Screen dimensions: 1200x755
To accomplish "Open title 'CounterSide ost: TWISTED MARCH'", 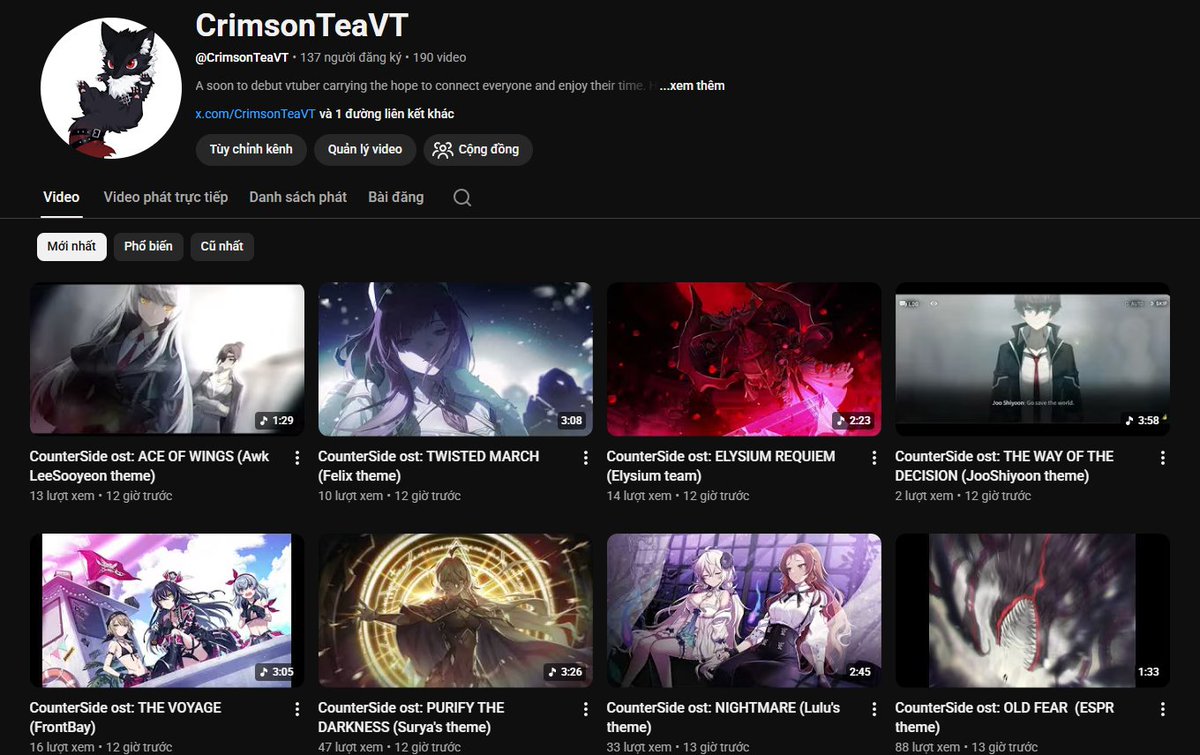I will (429, 466).
